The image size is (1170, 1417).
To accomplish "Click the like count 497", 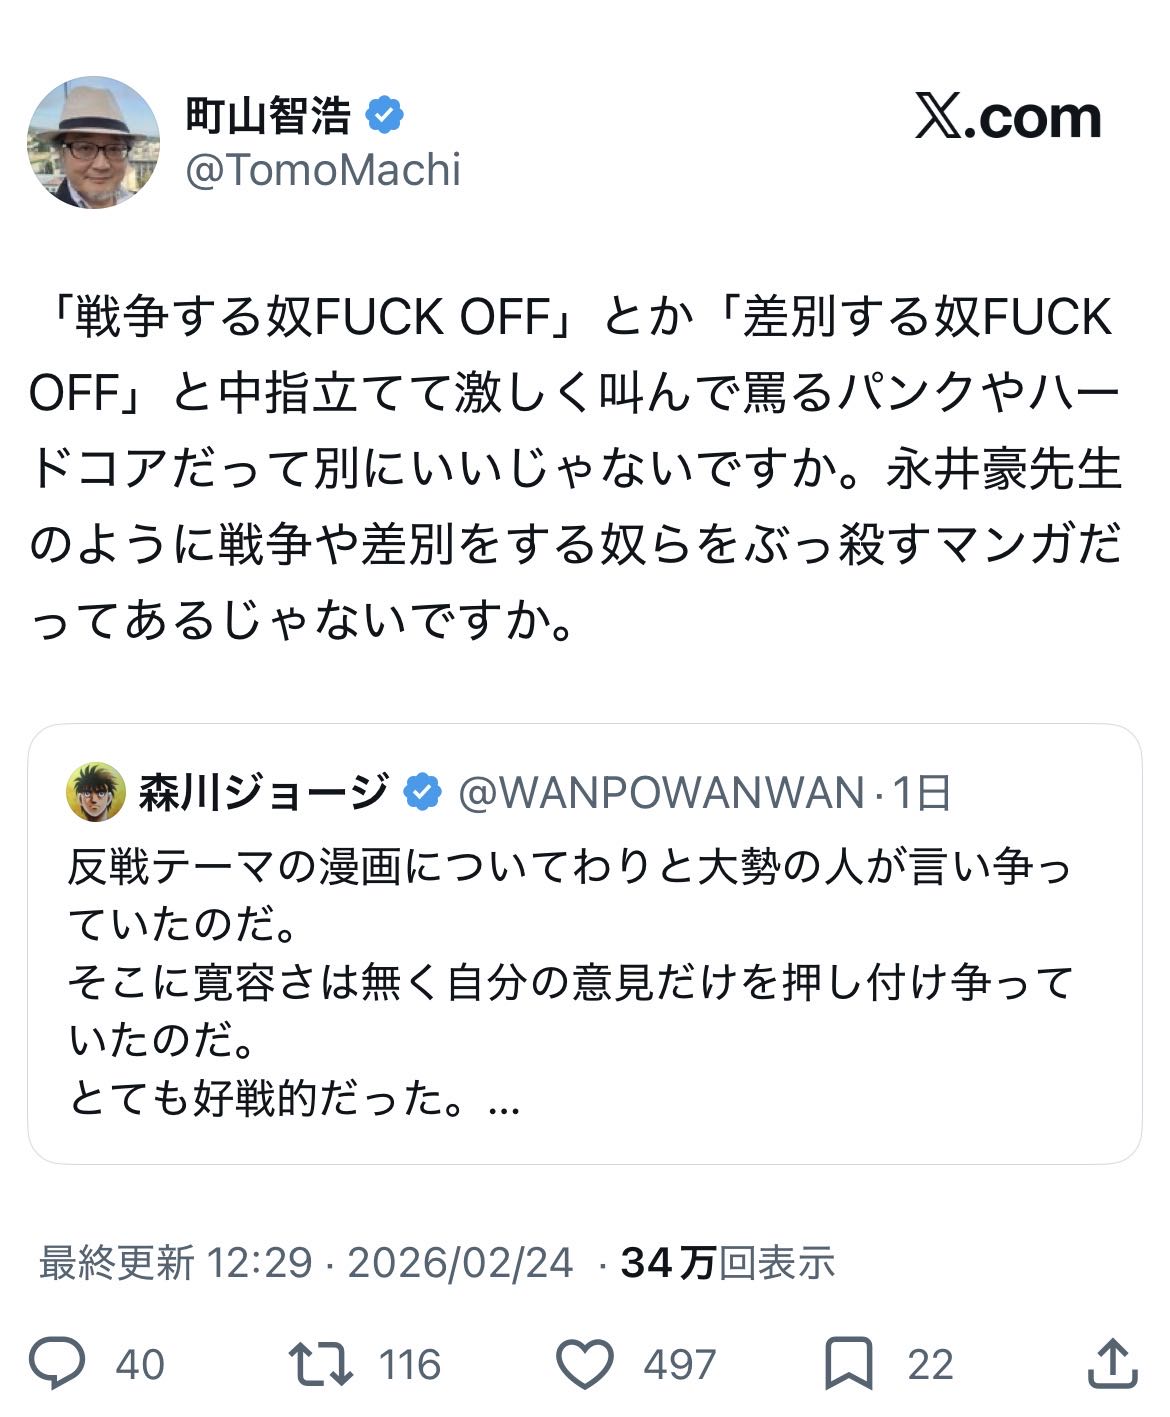I will (x=679, y=1365).
